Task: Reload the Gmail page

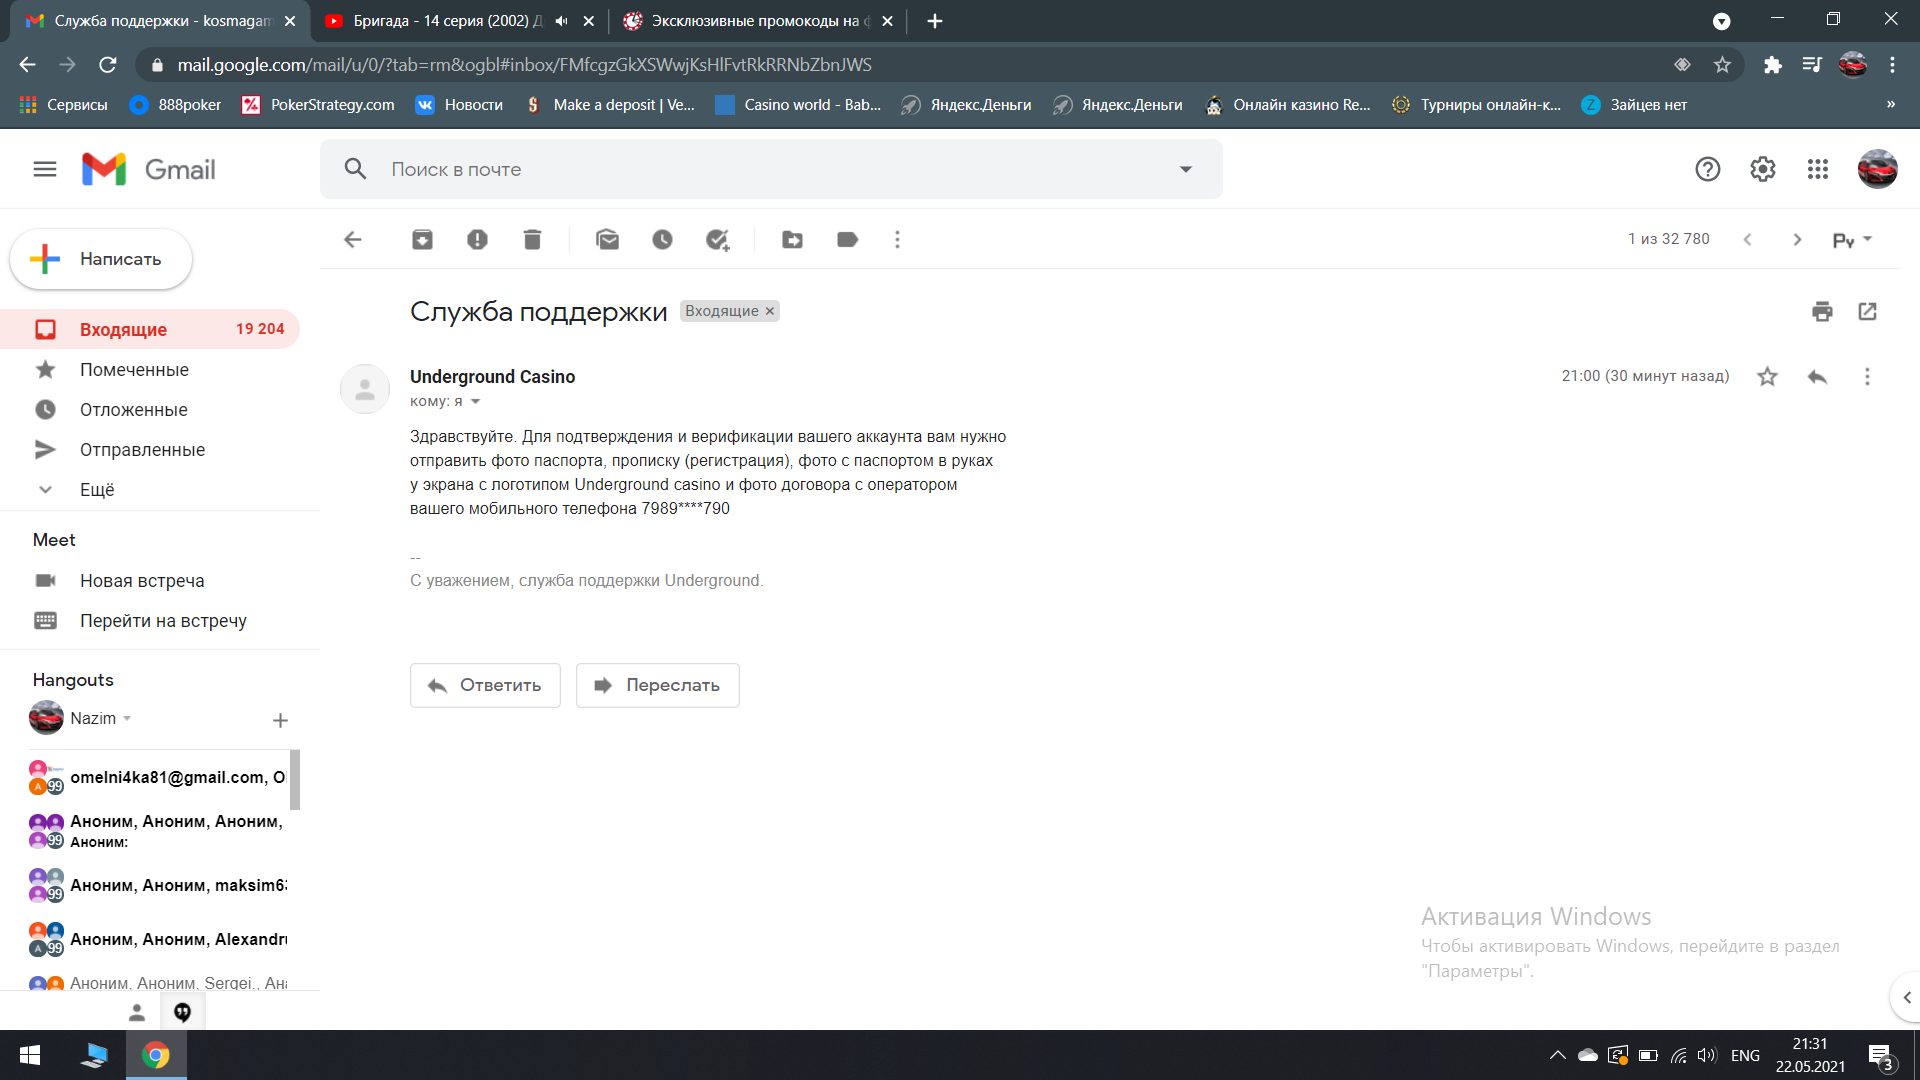Action: coord(108,65)
